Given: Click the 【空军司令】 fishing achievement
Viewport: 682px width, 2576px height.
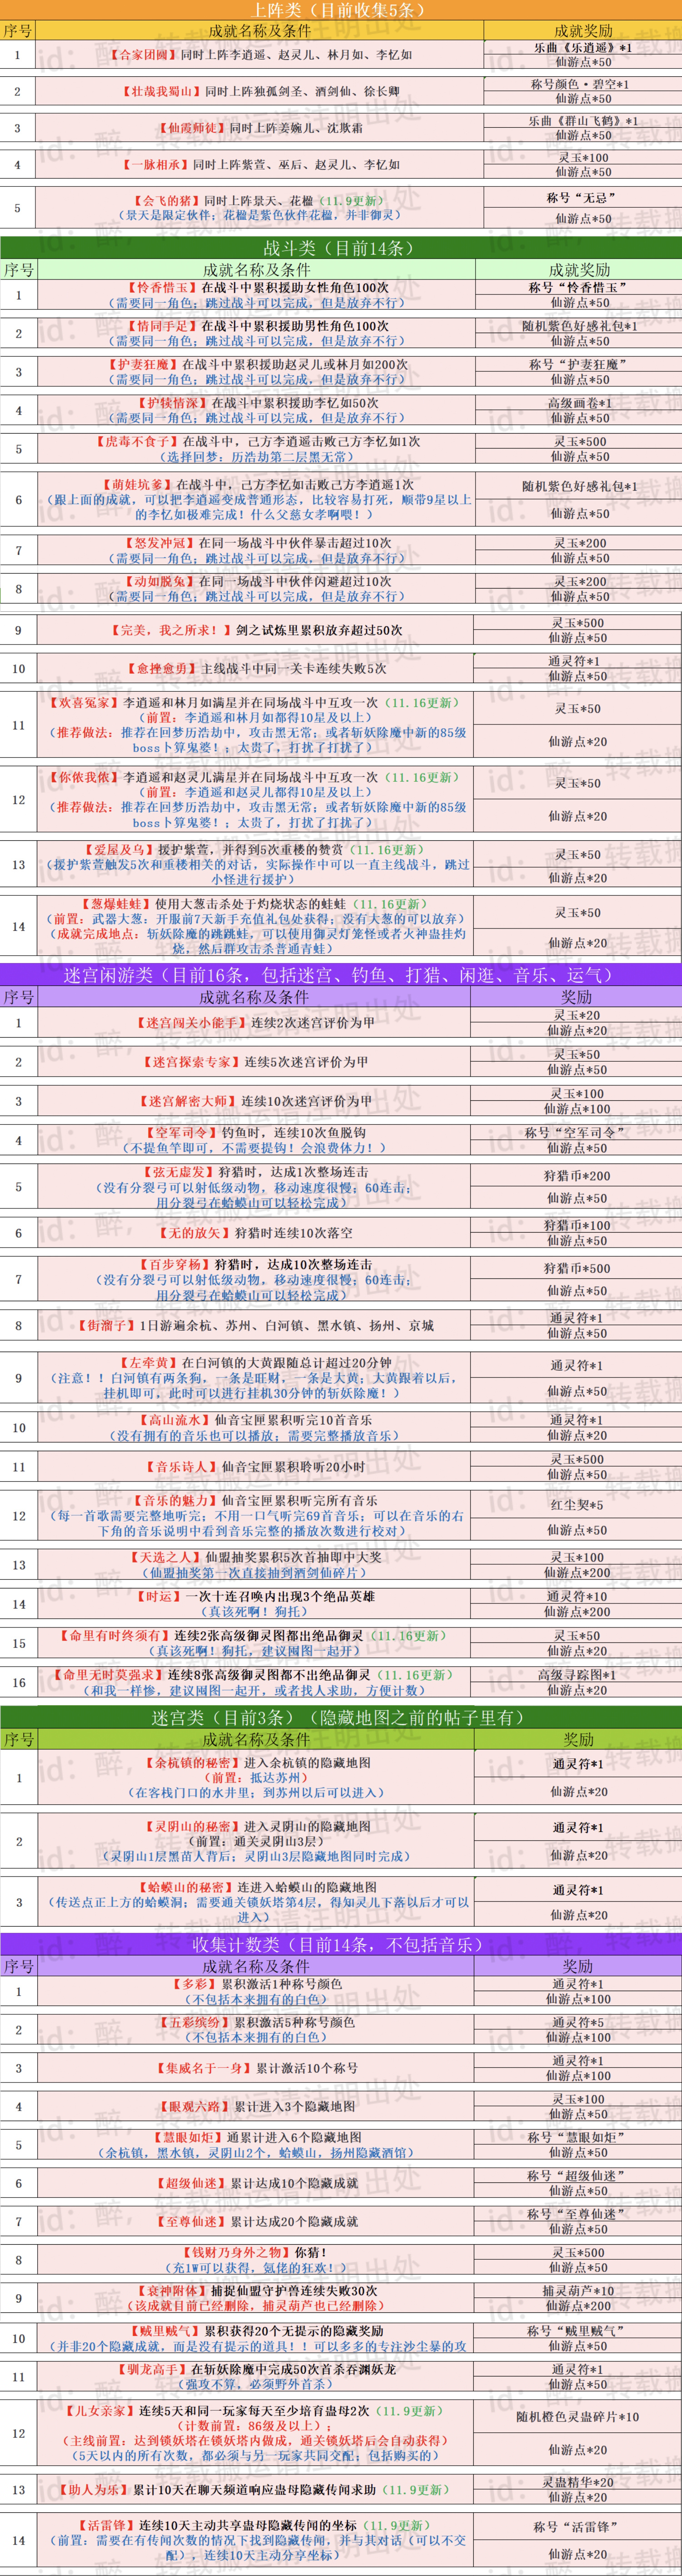Looking at the screenshot, I should (179, 1132).
